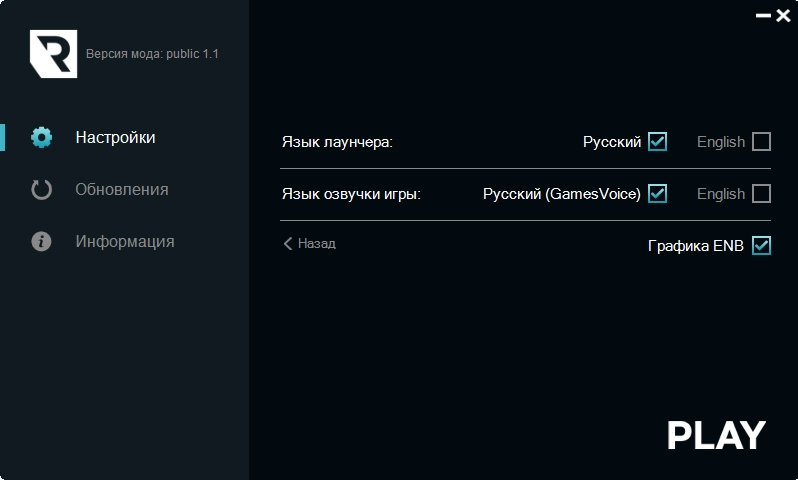Click the 'Язык озвучки игры' label

click(x=351, y=194)
